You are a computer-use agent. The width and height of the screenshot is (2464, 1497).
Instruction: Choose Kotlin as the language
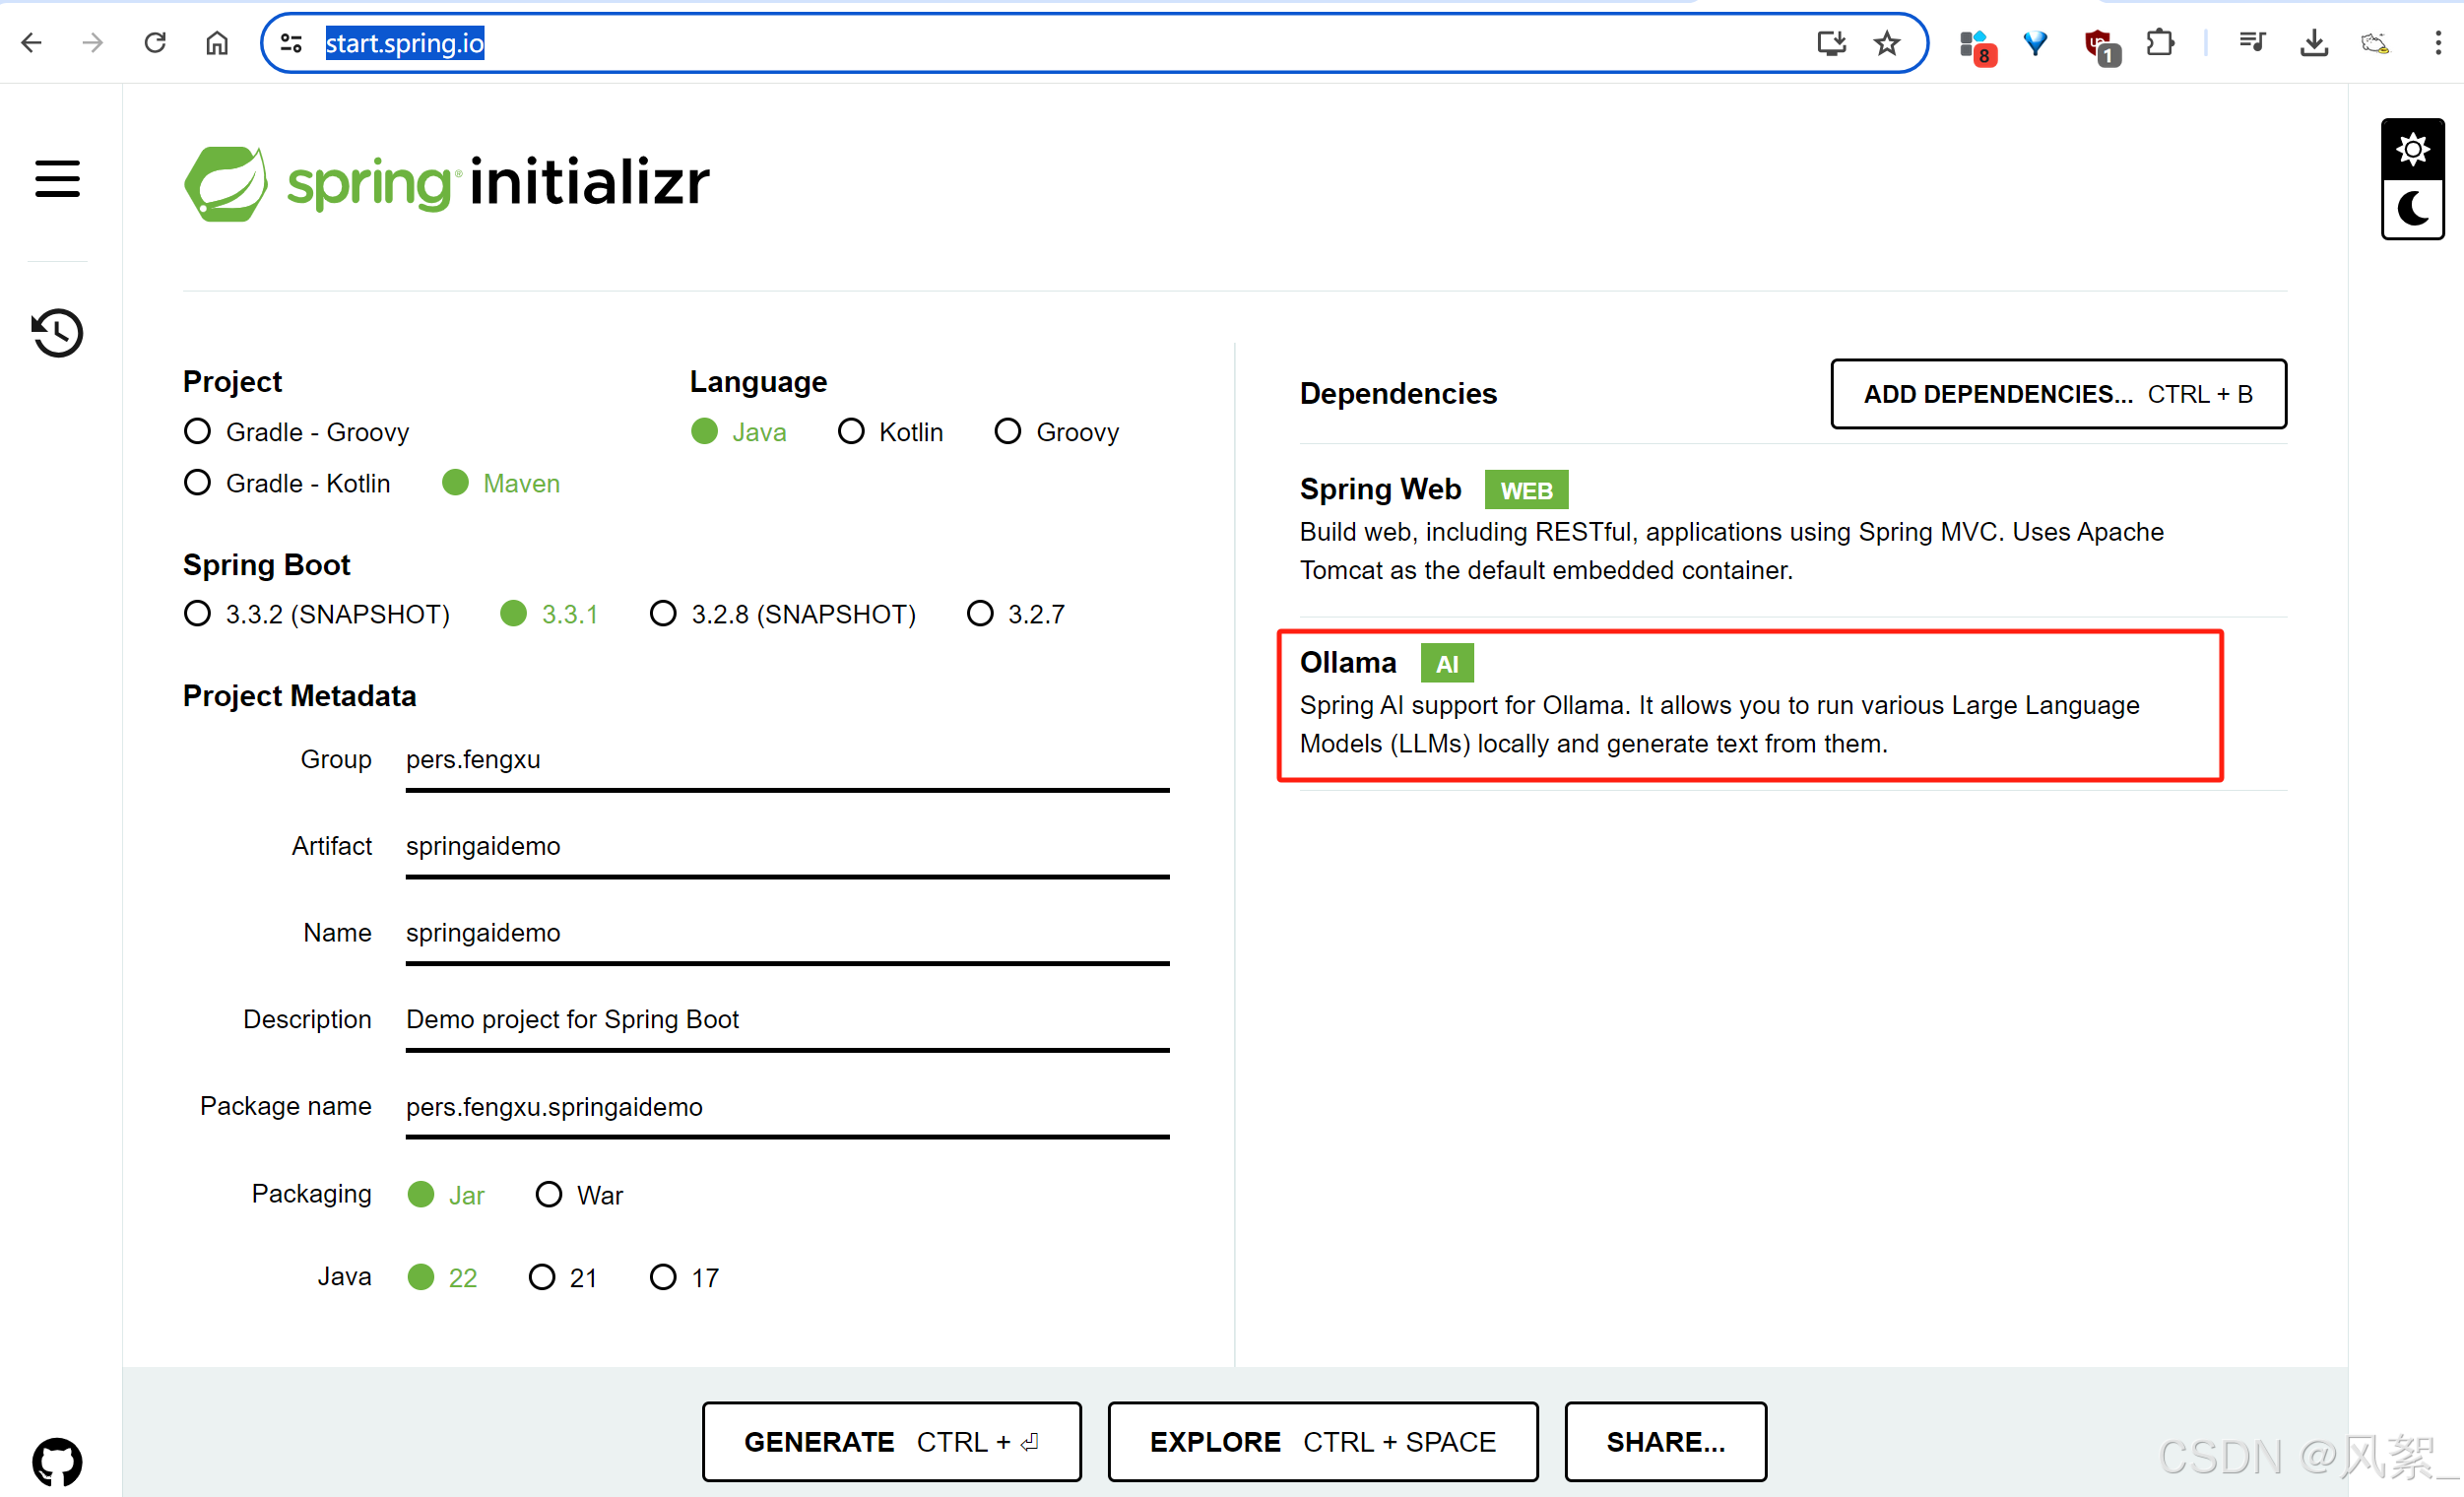(891, 432)
